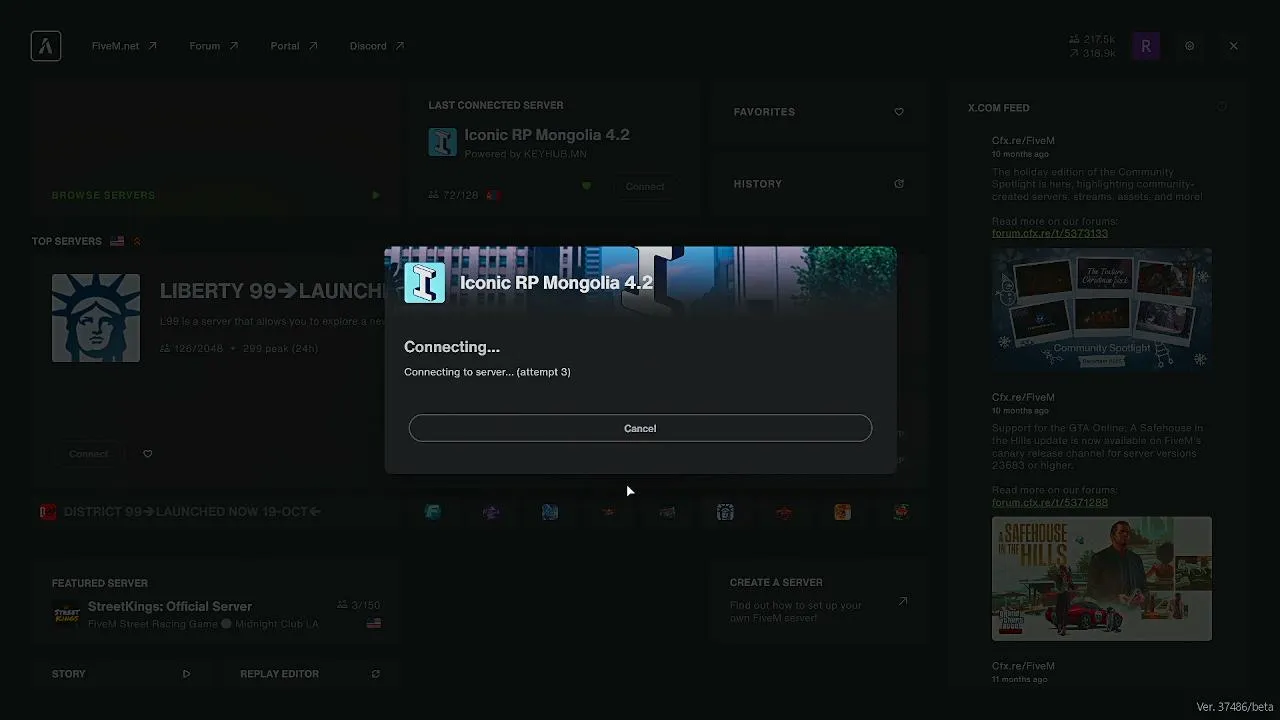Viewport: 1280px width, 720px height.
Task: Select the Statue of Liberty icon in server row
Action: click(x=725, y=512)
